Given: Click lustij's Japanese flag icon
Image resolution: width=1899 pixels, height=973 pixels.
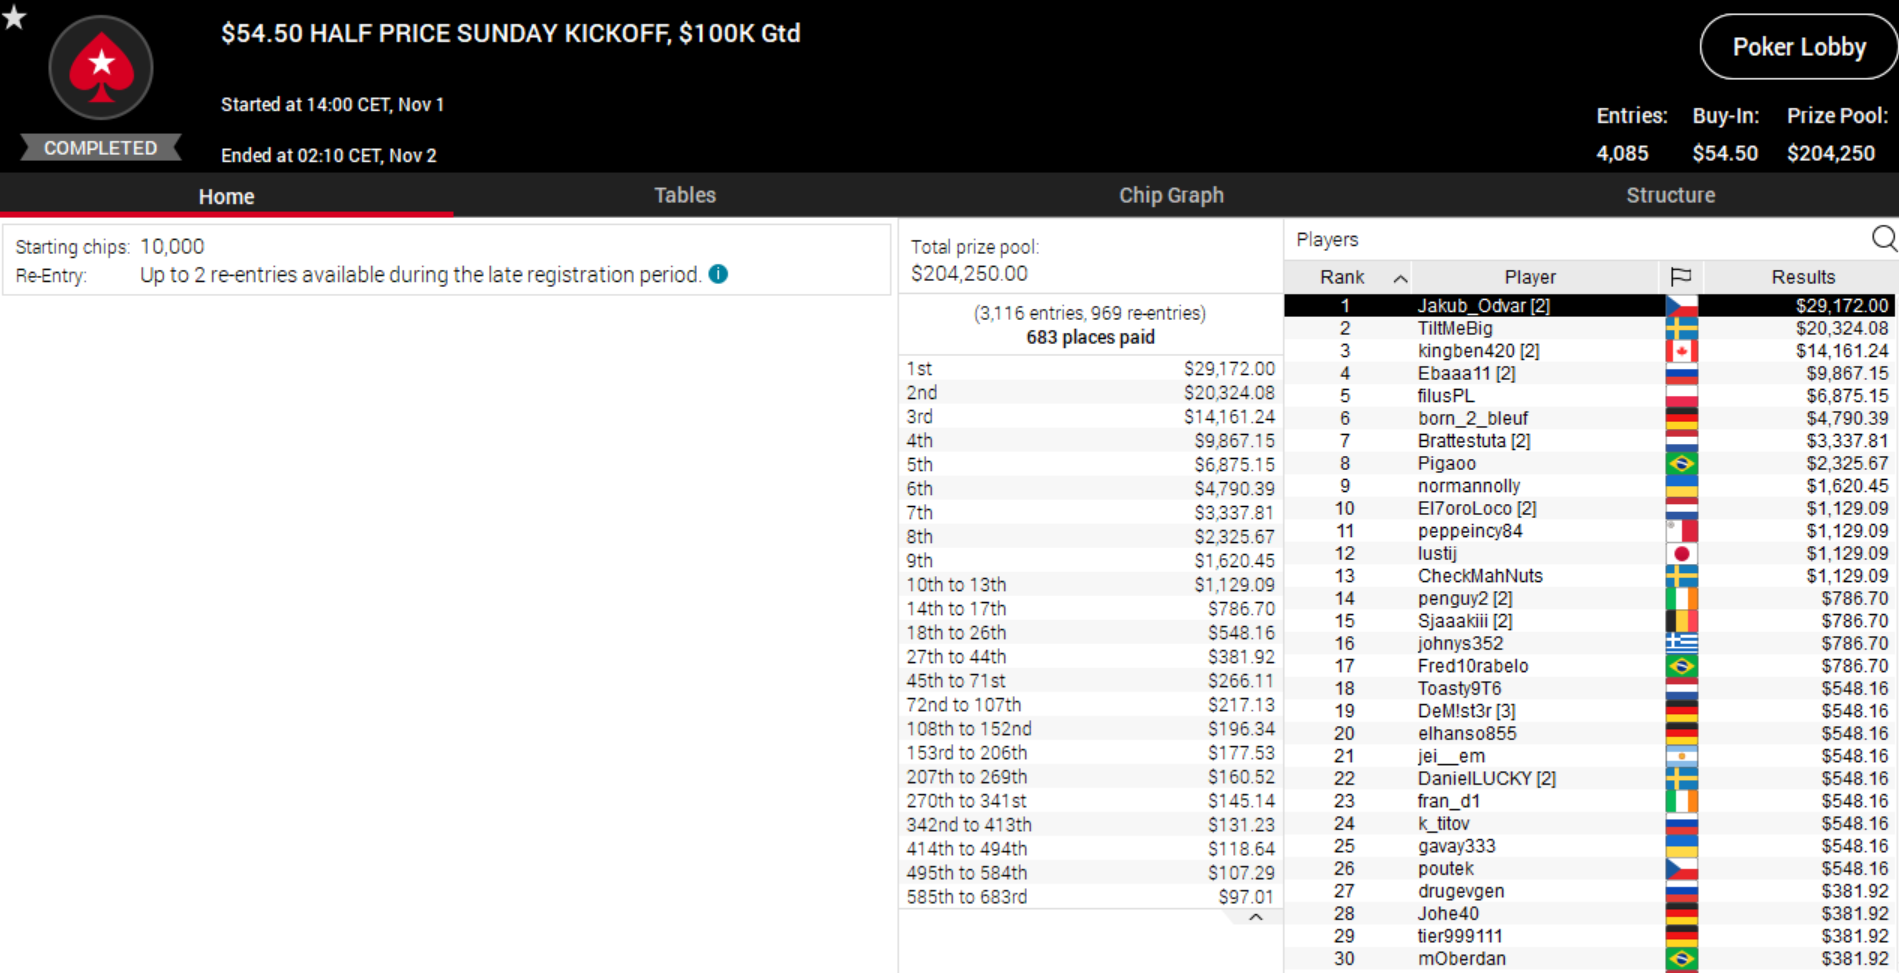Looking at the screenshot, I should point(1681,554).
